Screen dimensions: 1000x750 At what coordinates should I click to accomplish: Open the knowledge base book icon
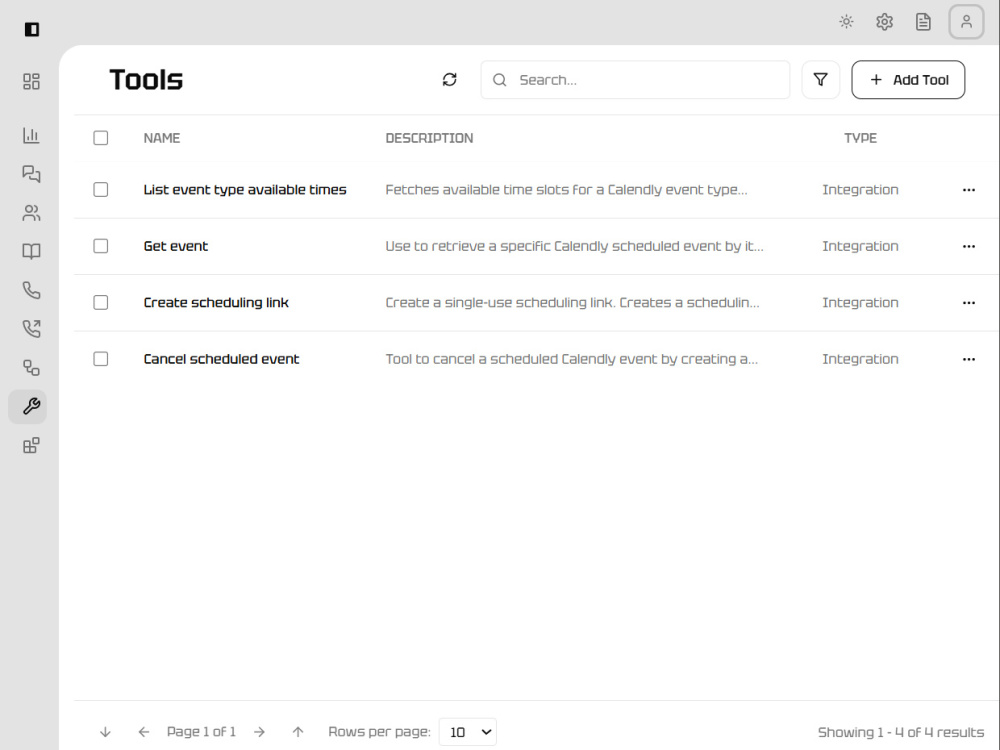[x=31, y=251]
